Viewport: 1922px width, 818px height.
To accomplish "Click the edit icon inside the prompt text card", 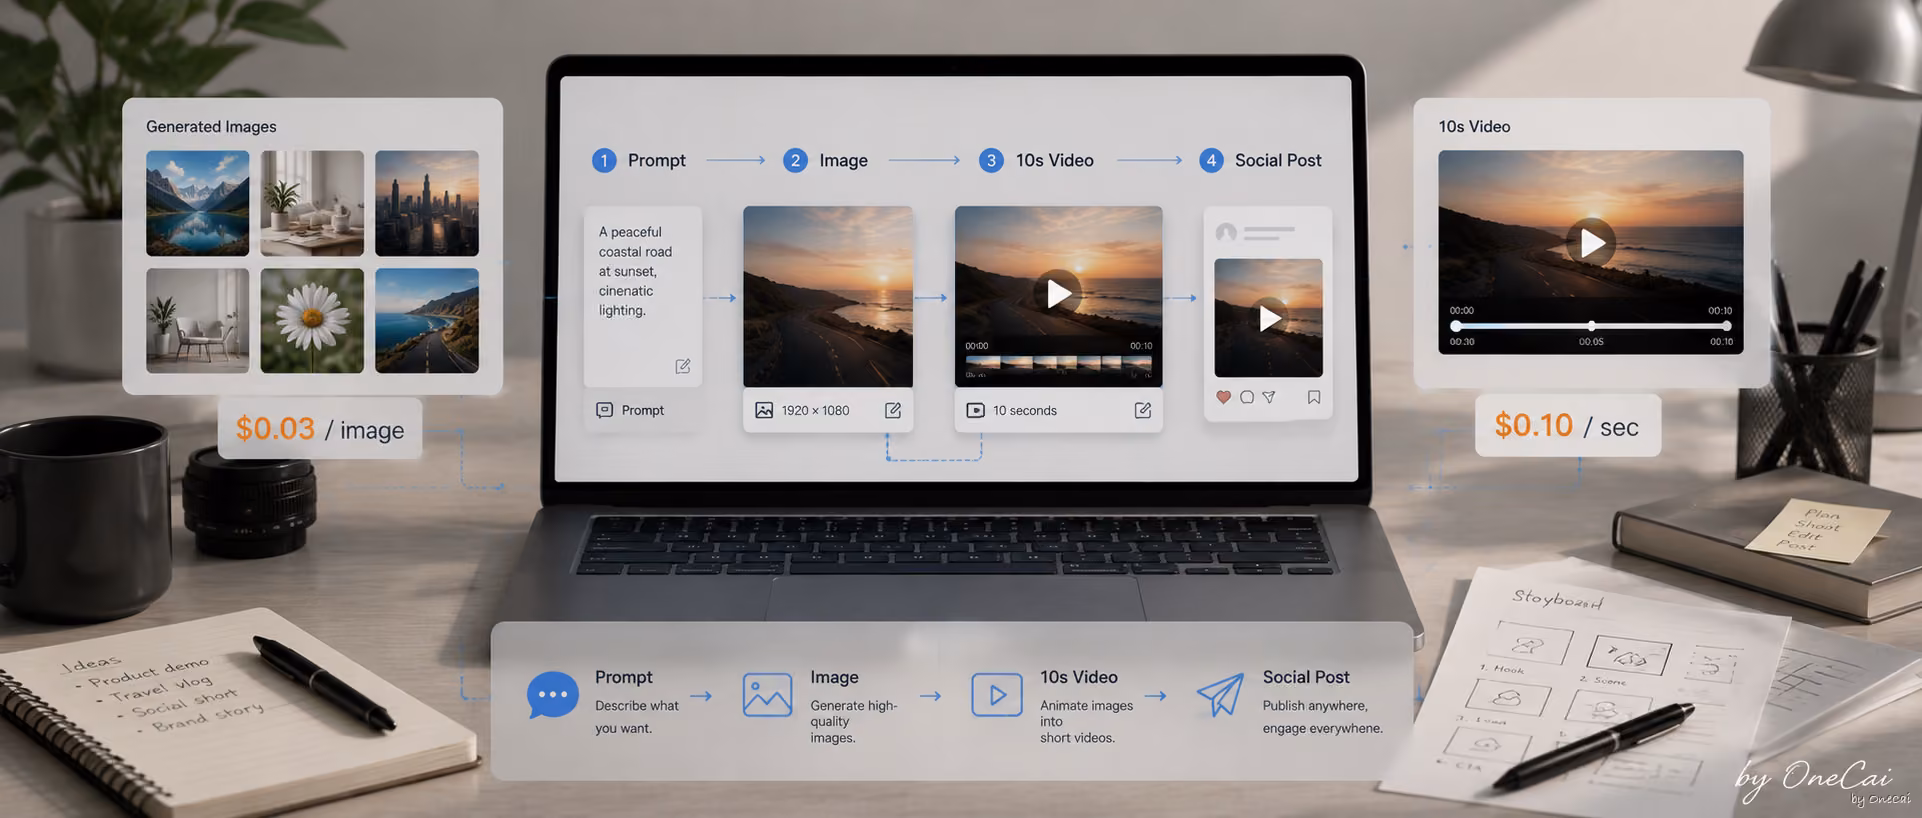I will tap(683, 366).
